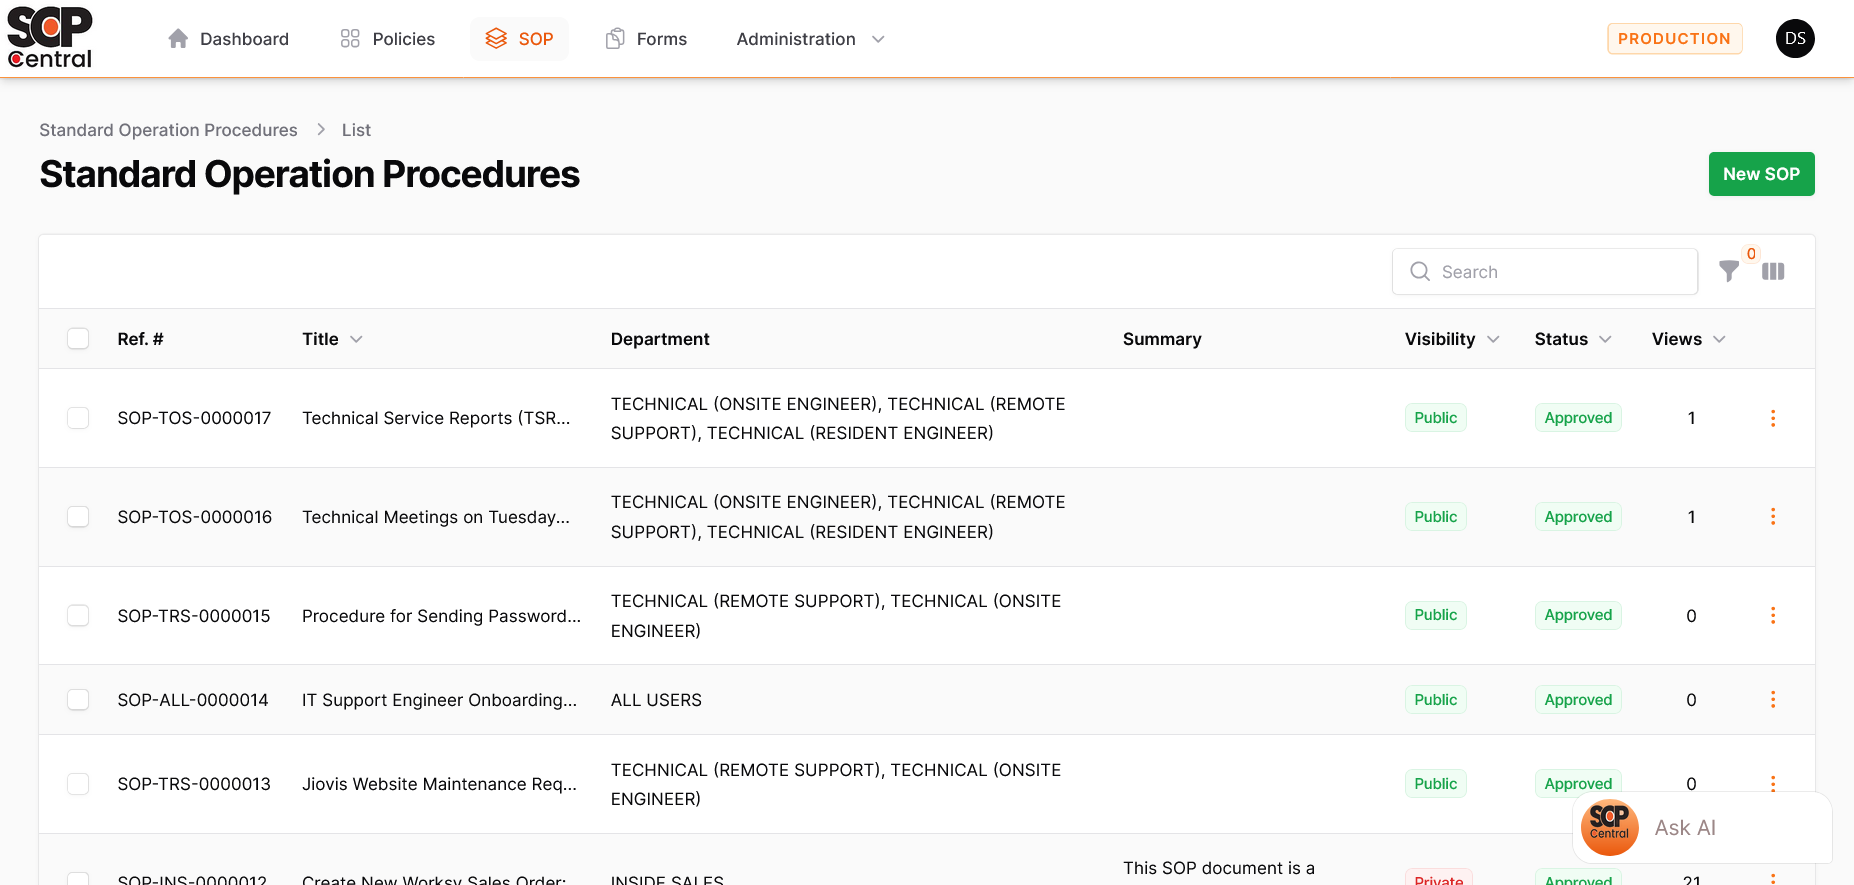Open the Technical Meetings on Tuesday SOP
1854x885 pixels.
(x=435, y=517)
